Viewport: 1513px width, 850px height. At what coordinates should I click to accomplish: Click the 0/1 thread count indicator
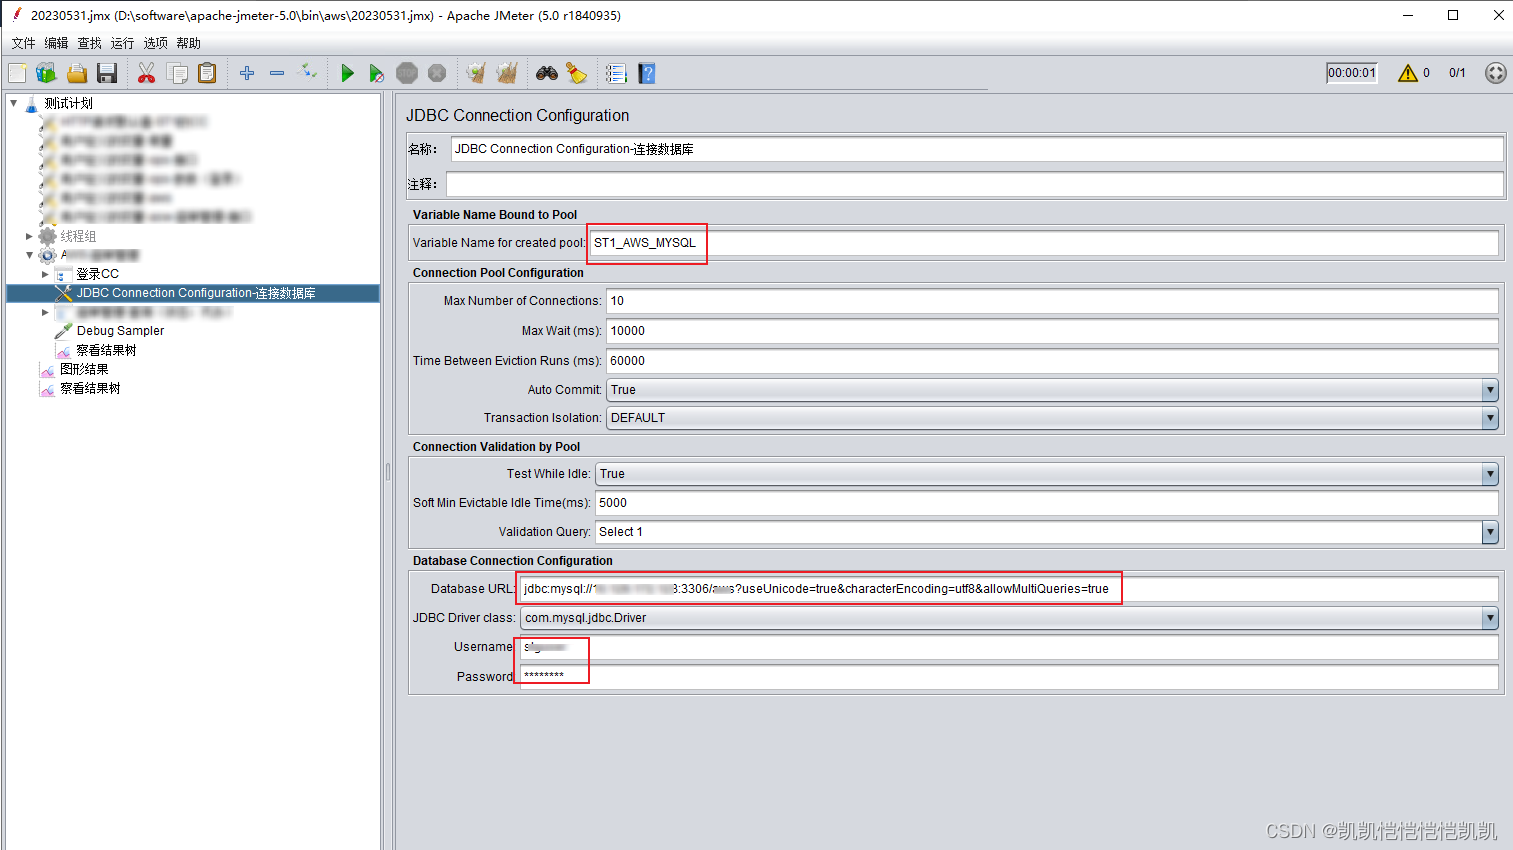[1457, 73]
